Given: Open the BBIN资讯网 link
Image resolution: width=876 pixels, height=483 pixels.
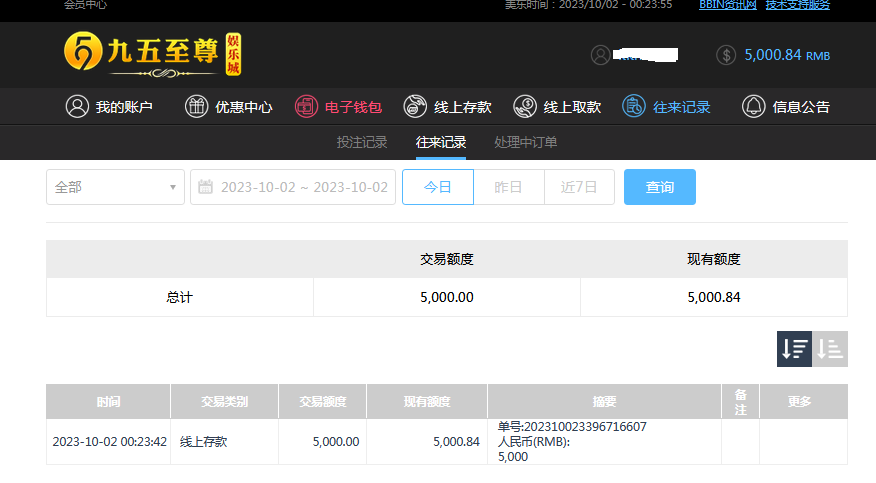Looking at the screenshot, I should (728, 4).
